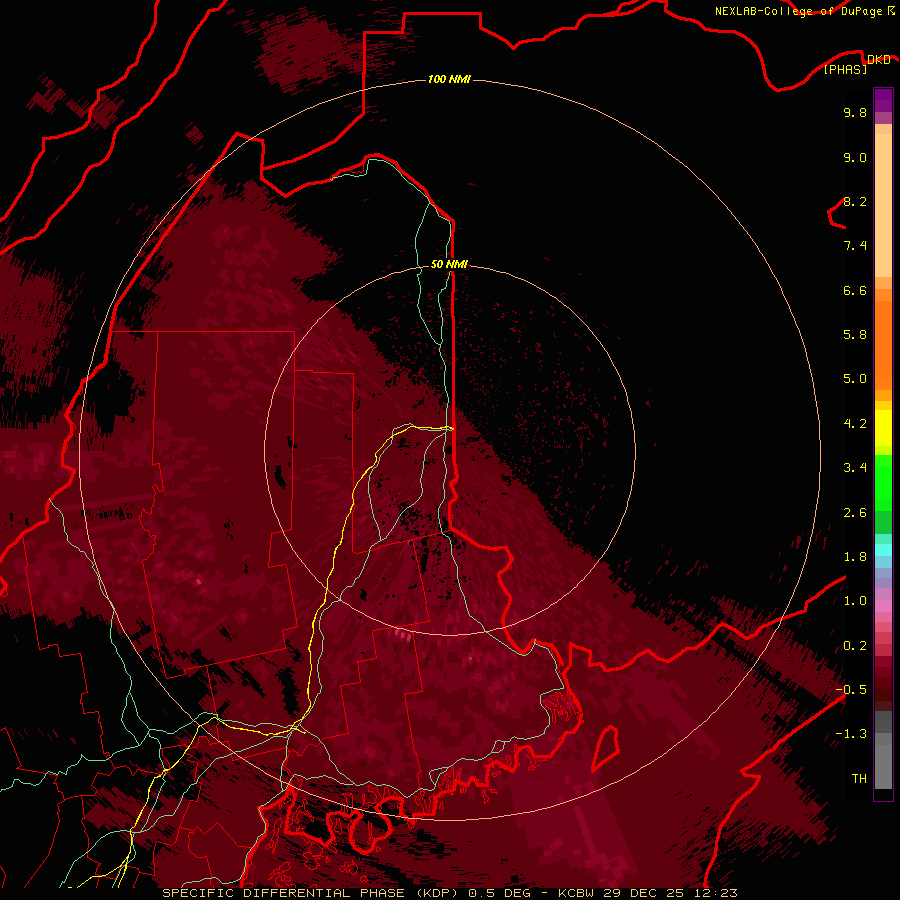This screenshot has width=900, height=900.
Task: Click the [PHAS] unit label
Action: point(845,69)
